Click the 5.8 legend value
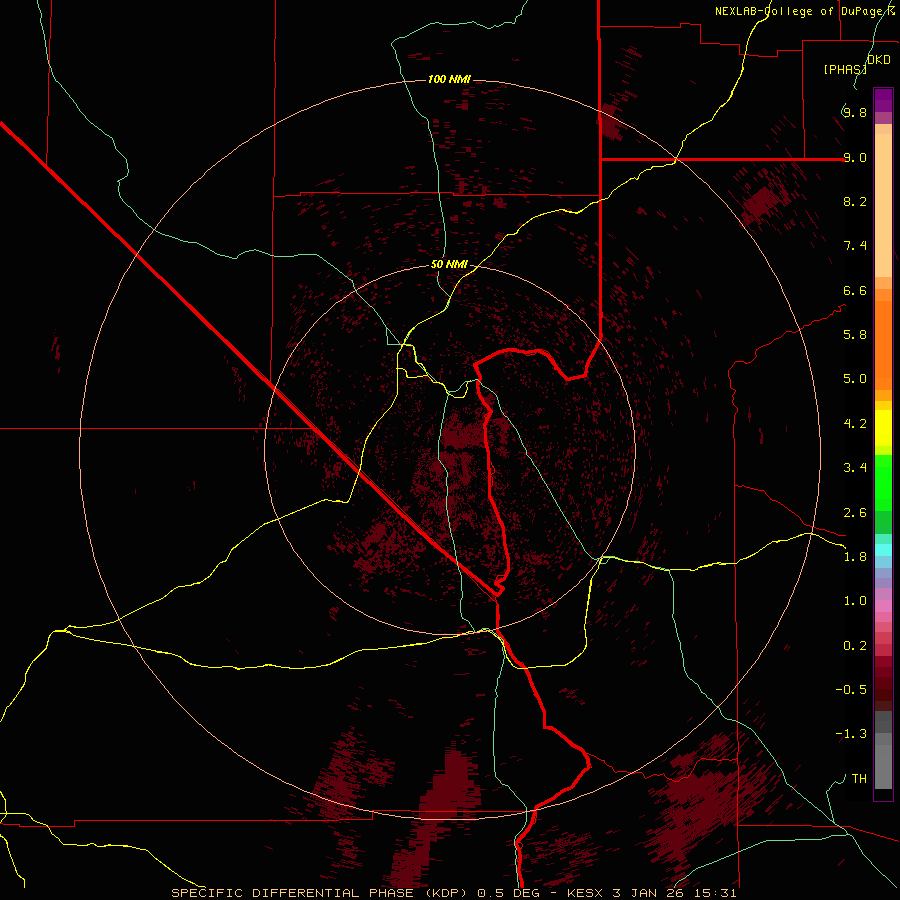900x900 pixels. tap(855, 335)
